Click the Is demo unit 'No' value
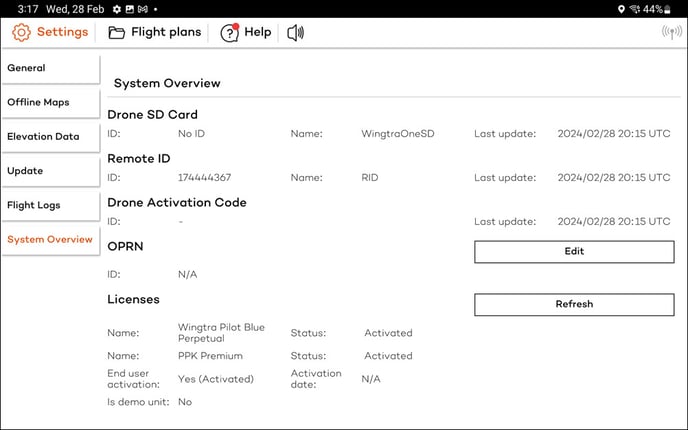688x430 pixels. [185, 402]
